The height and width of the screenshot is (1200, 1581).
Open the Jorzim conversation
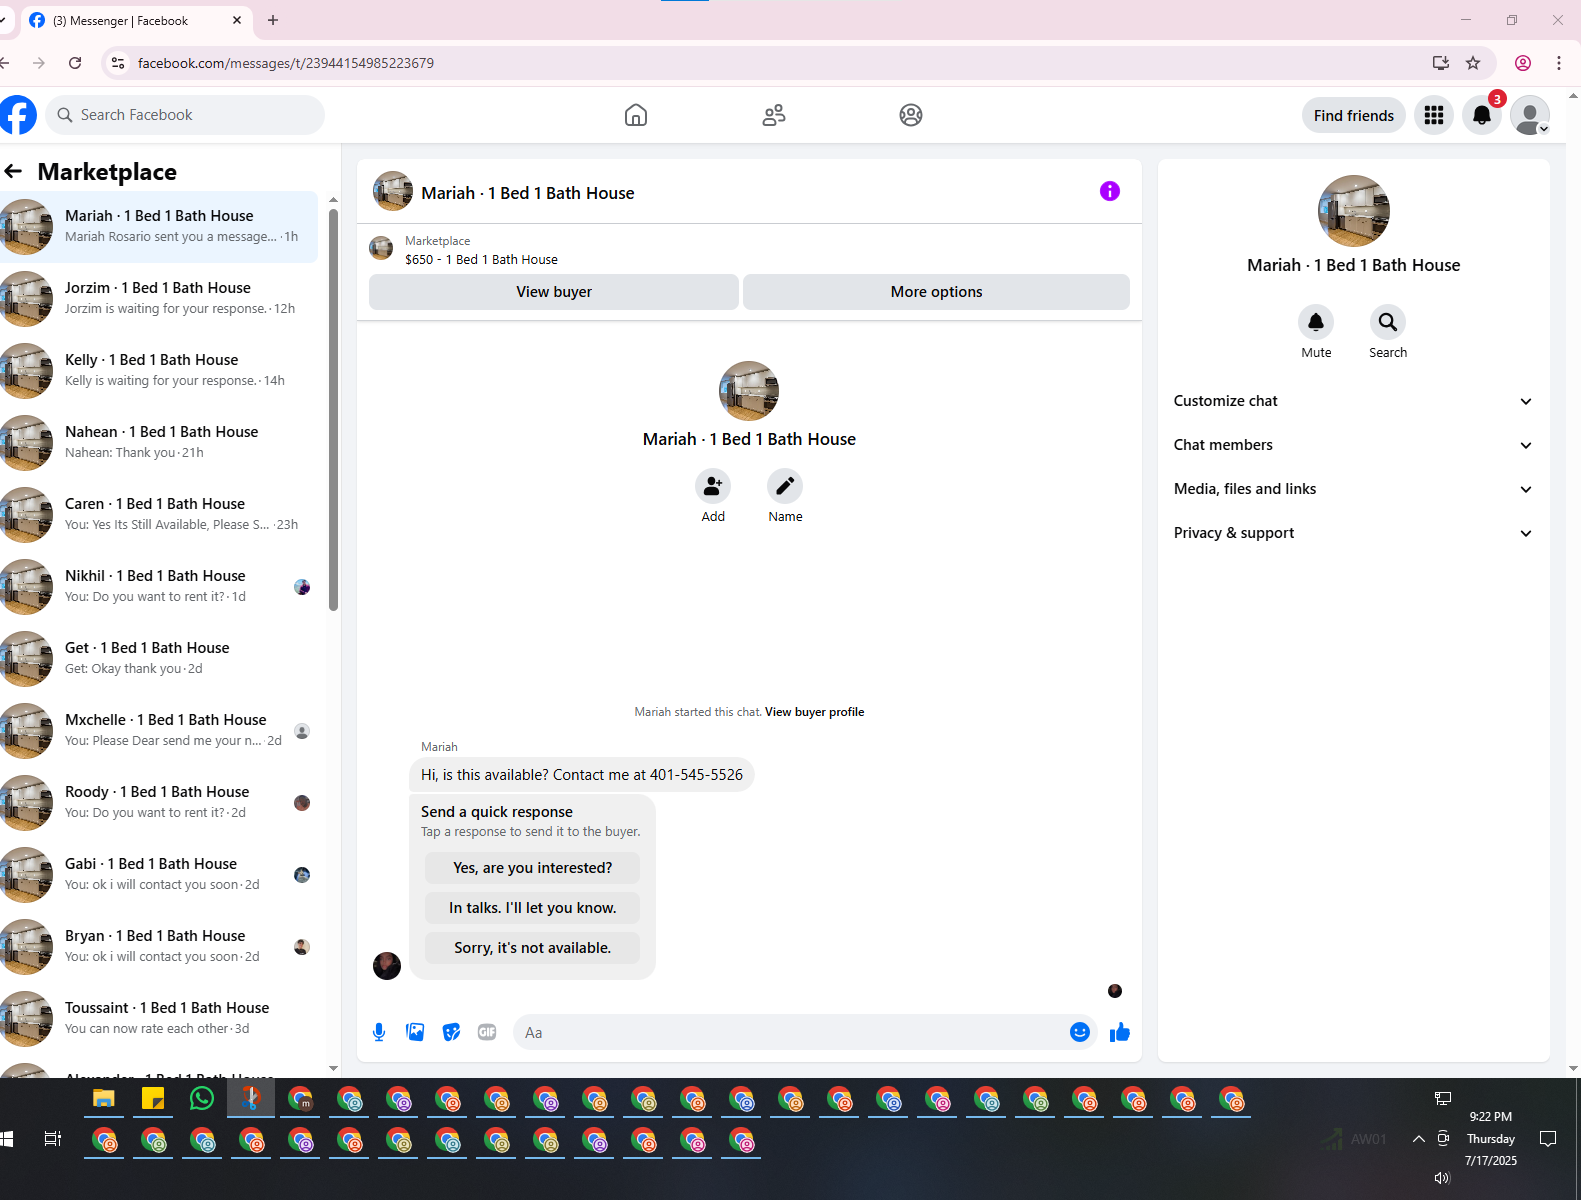pyautogui.click(x=159, y=299)
